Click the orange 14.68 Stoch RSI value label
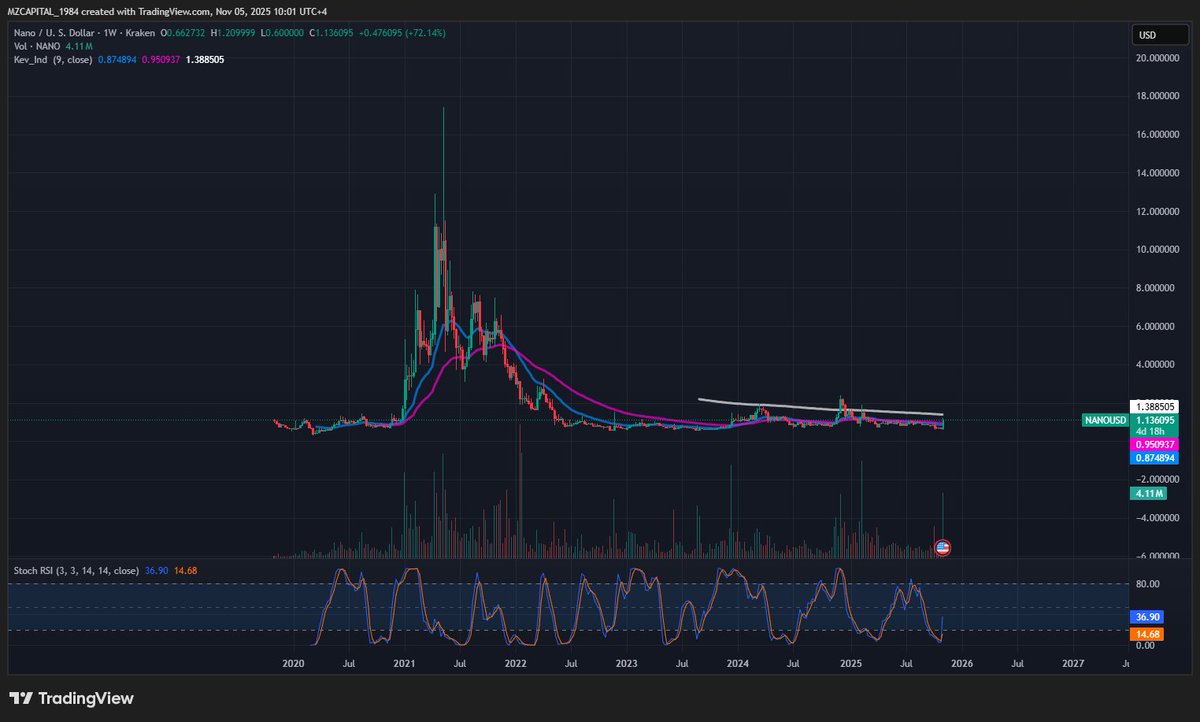 (1148, 633)
